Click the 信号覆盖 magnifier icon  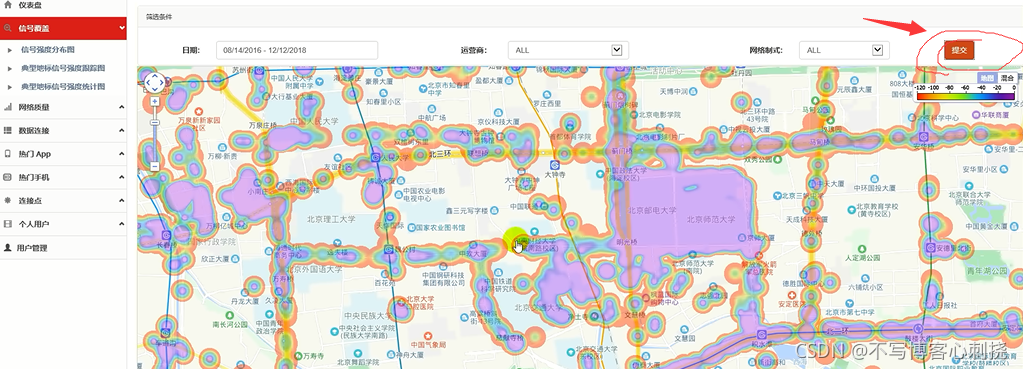pos(8,28)
